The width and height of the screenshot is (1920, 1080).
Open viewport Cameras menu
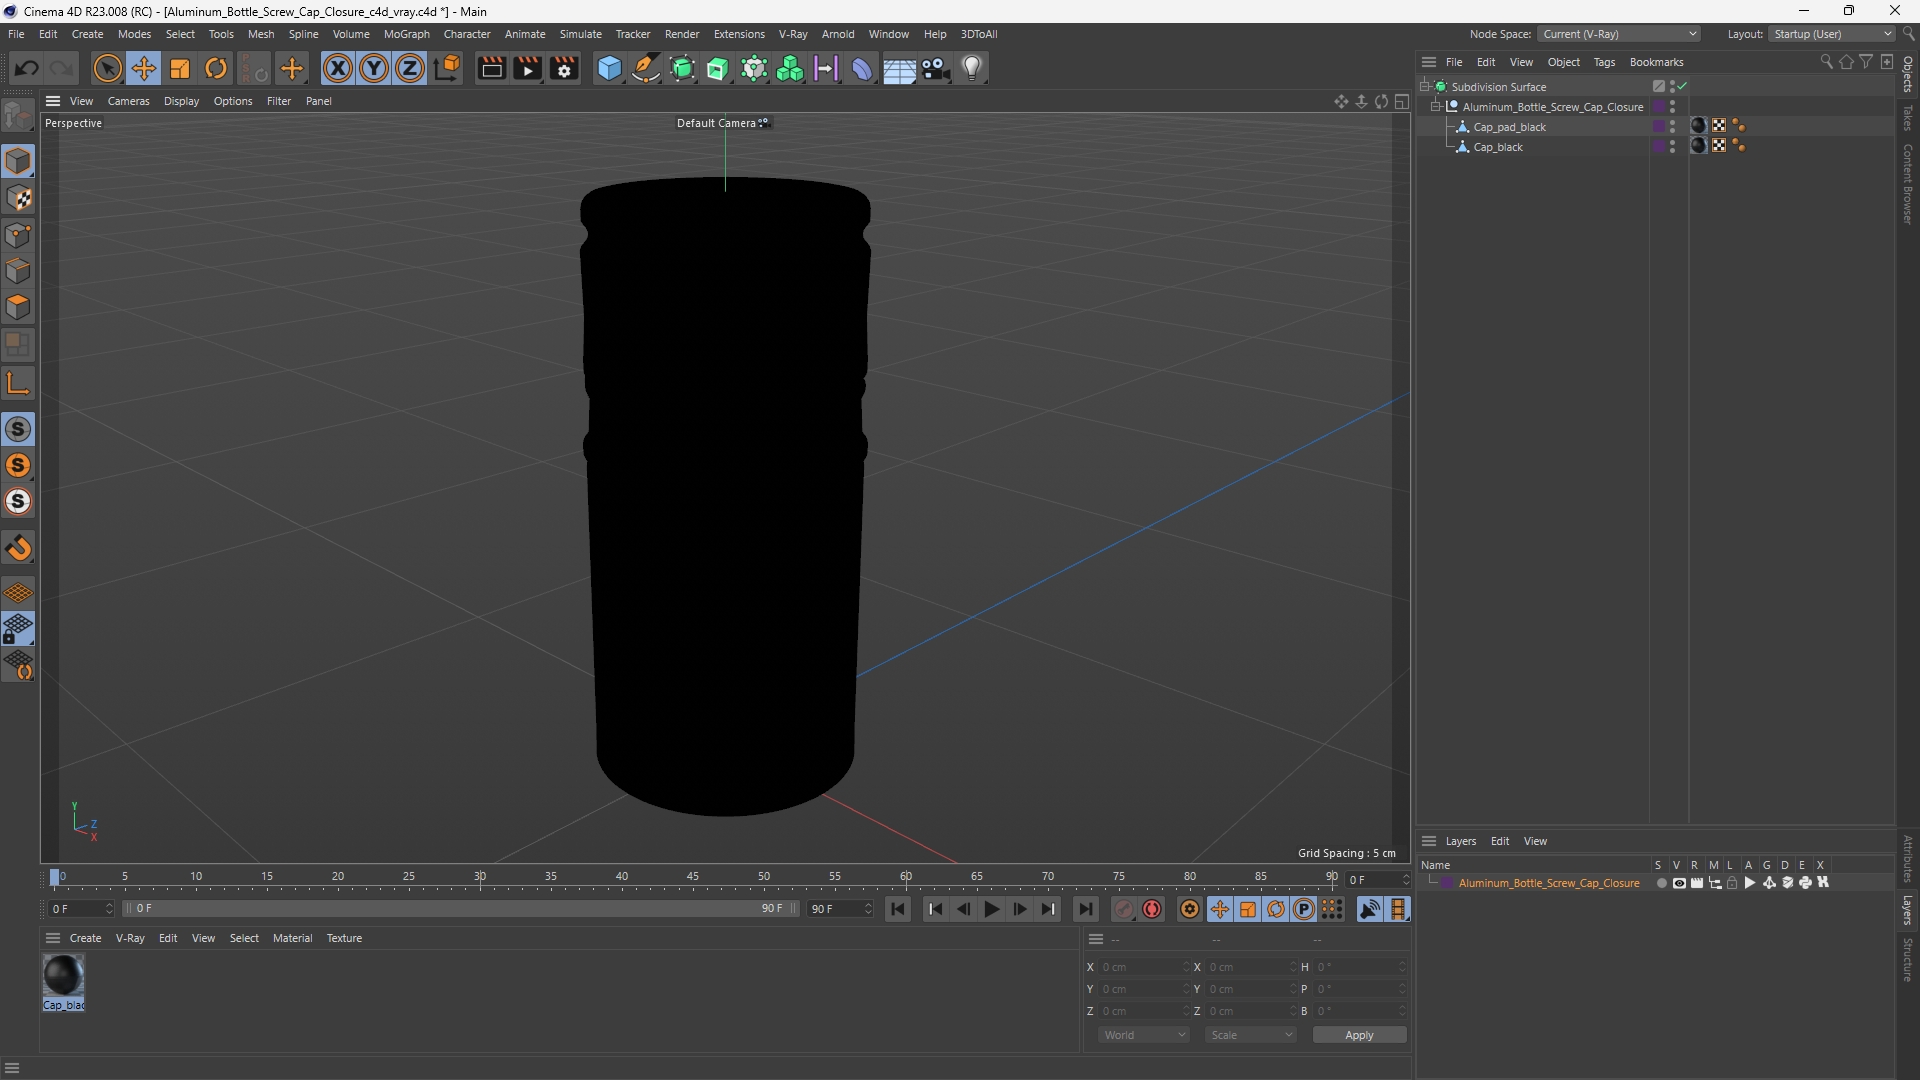(x=128, y=101)
